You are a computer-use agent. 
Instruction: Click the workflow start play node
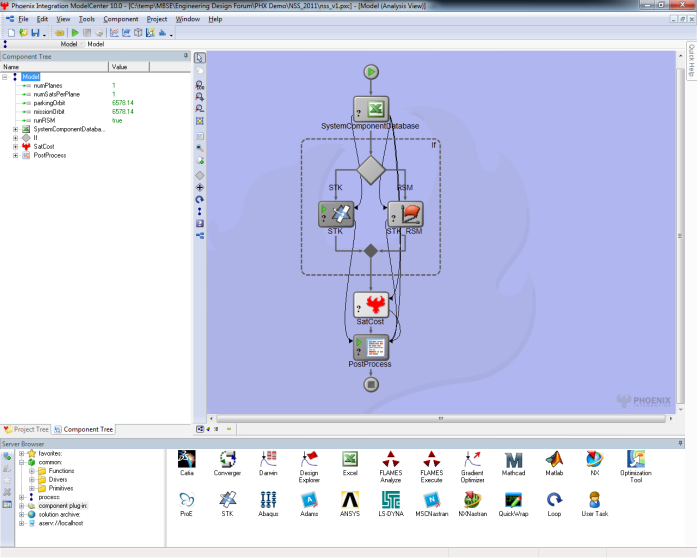371,72
